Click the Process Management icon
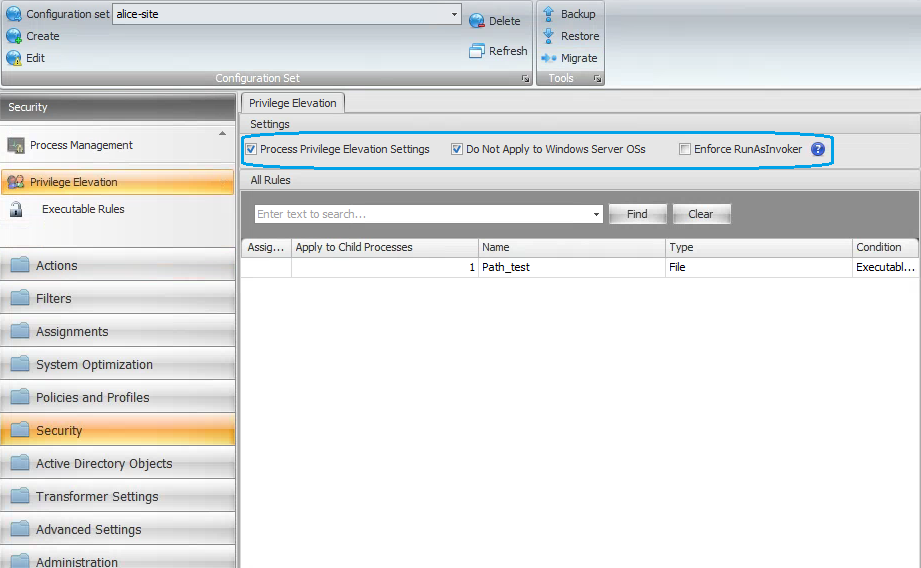This screenshot has height=568, width=921. [x=16, y=145]
